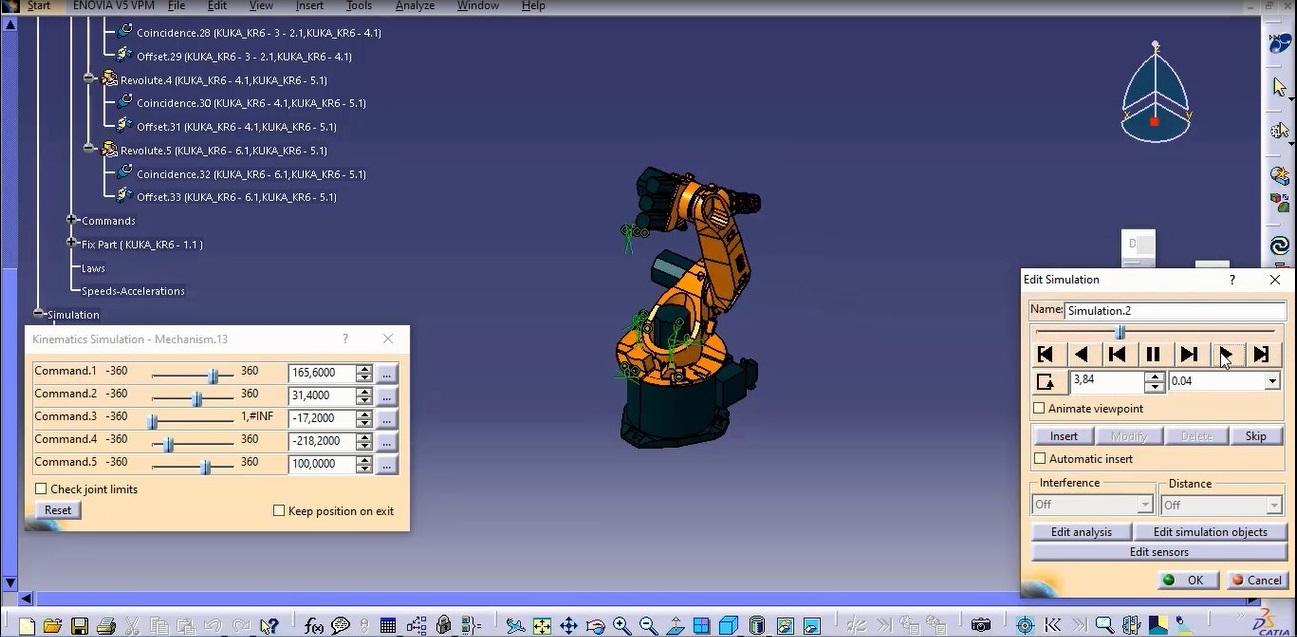The width and height of the screenshot is (1297, 637).
Task: Select the Laws tree item
Action: coord(93,268)
